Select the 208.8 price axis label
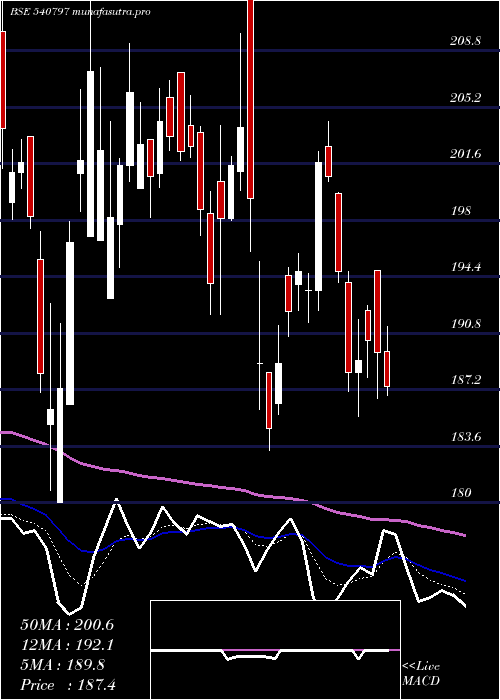 [x=465, y=41]
